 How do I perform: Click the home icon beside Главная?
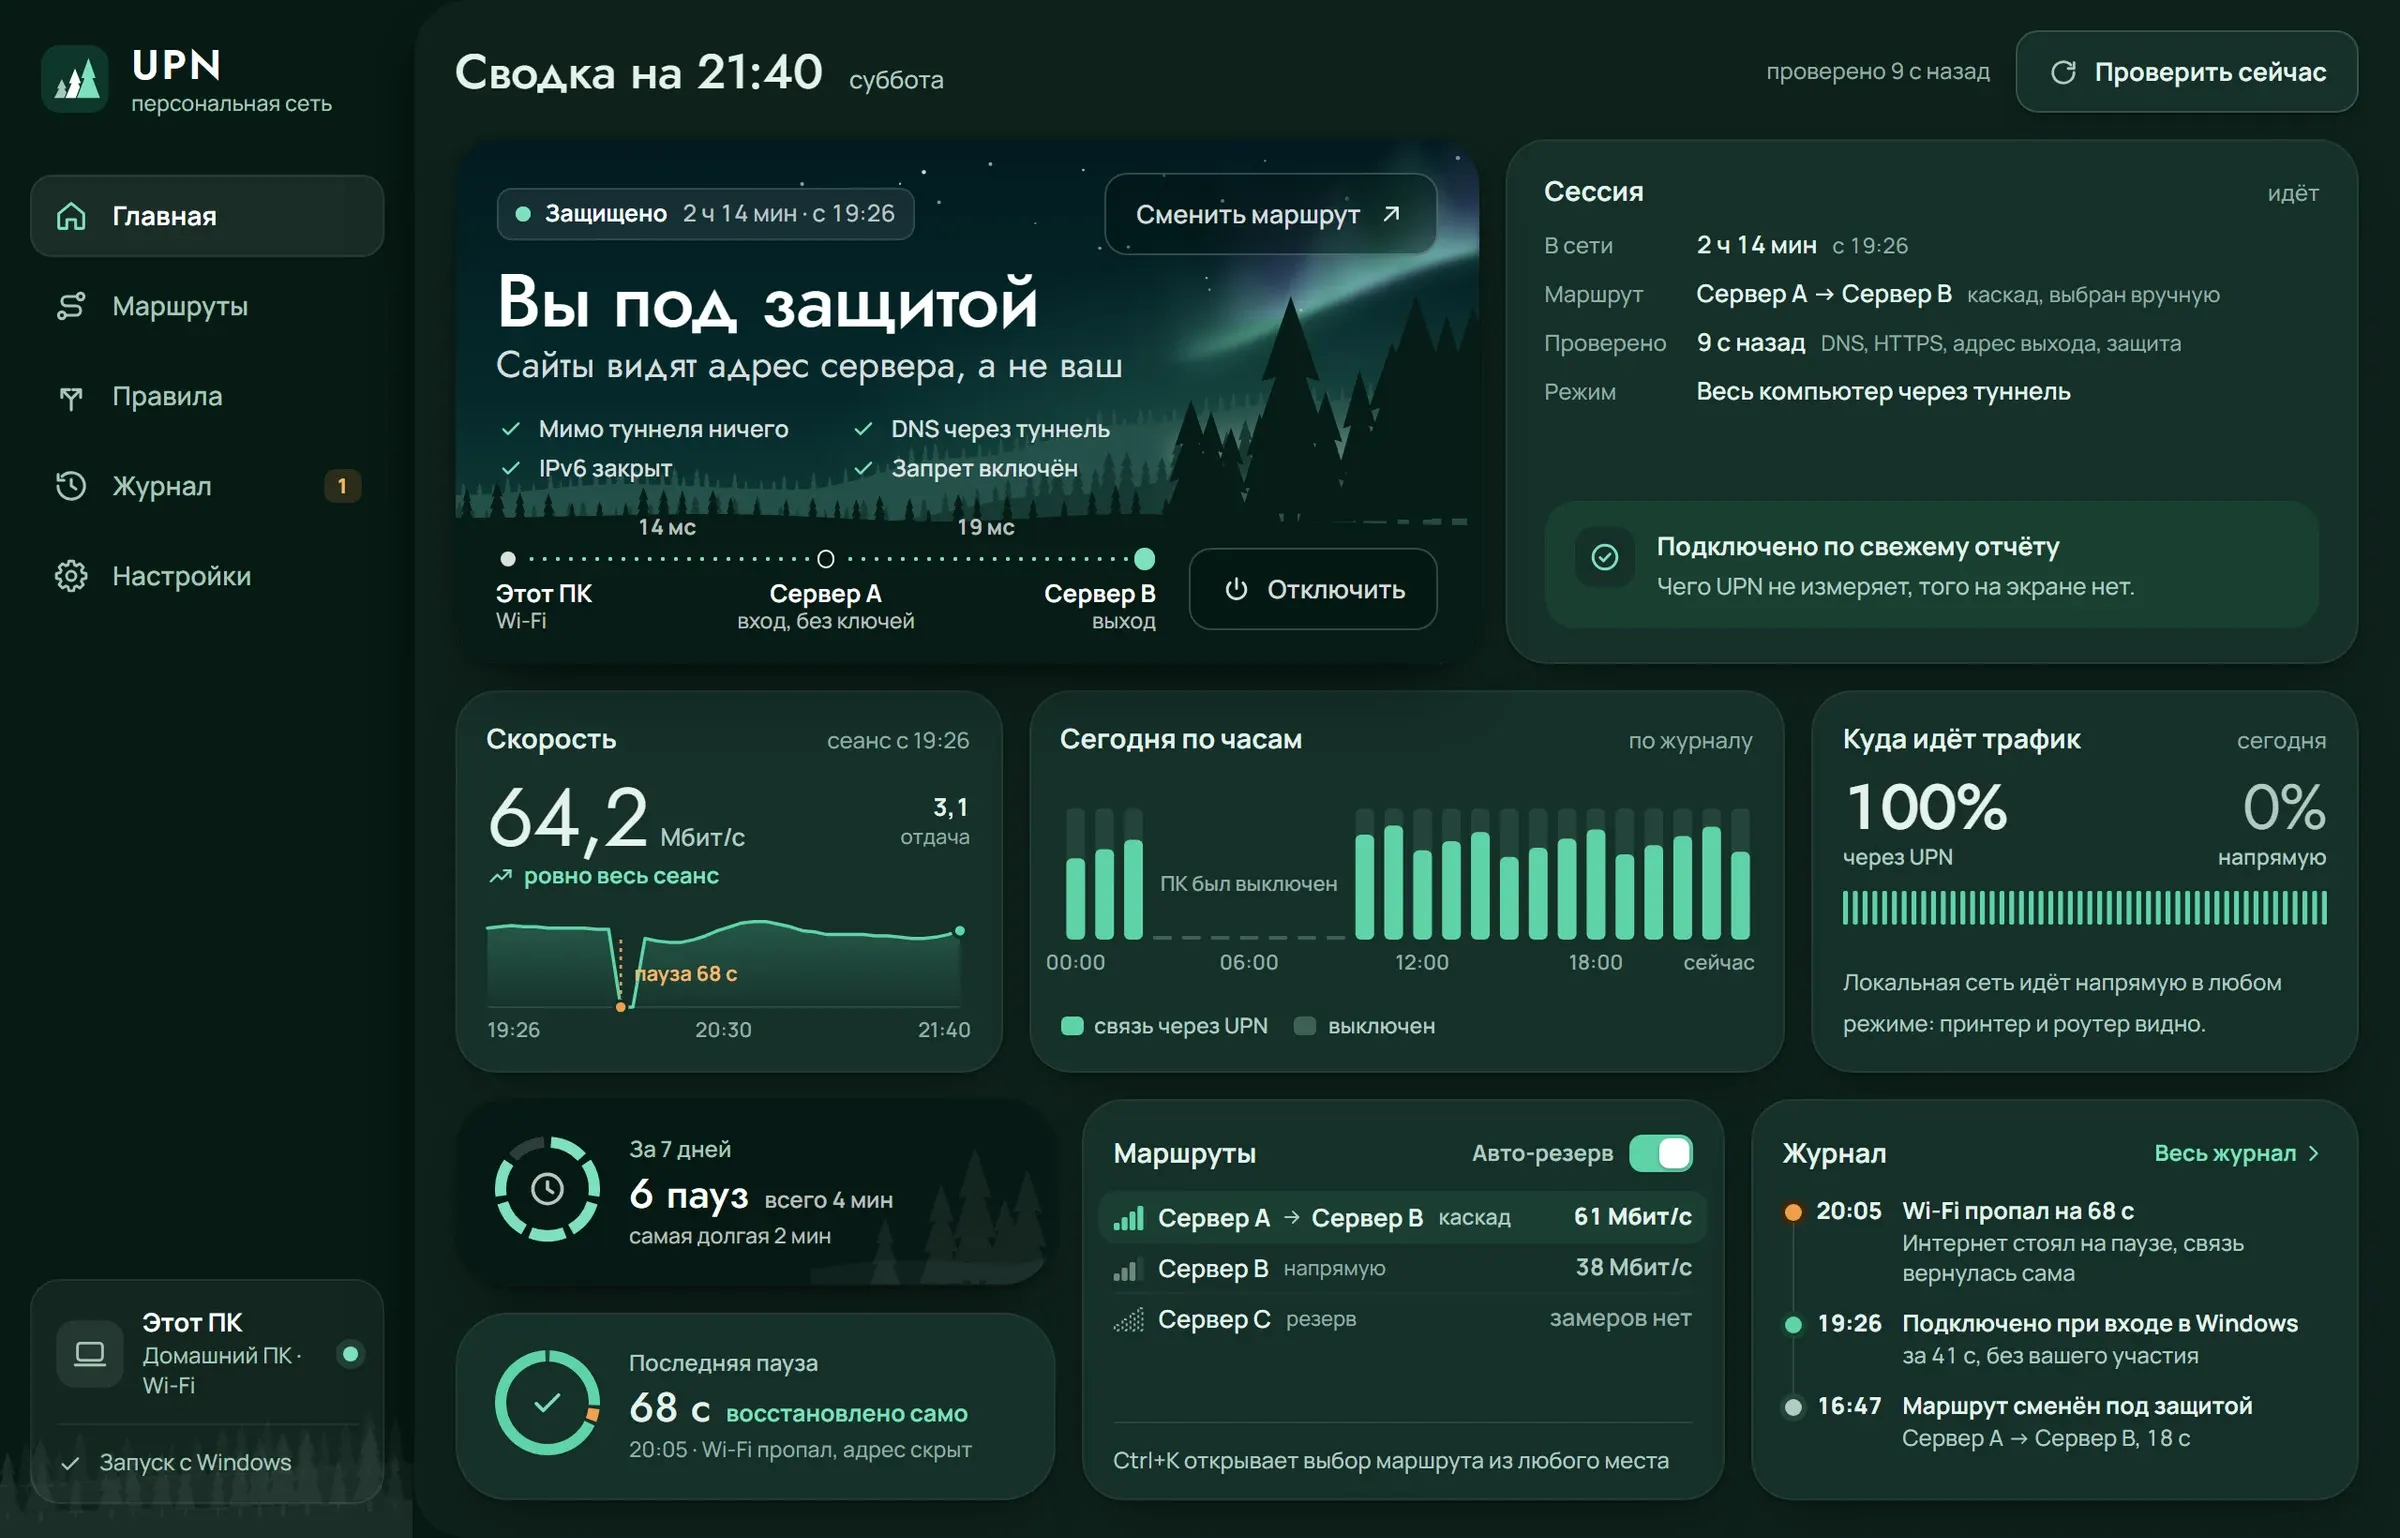[71, 216]
